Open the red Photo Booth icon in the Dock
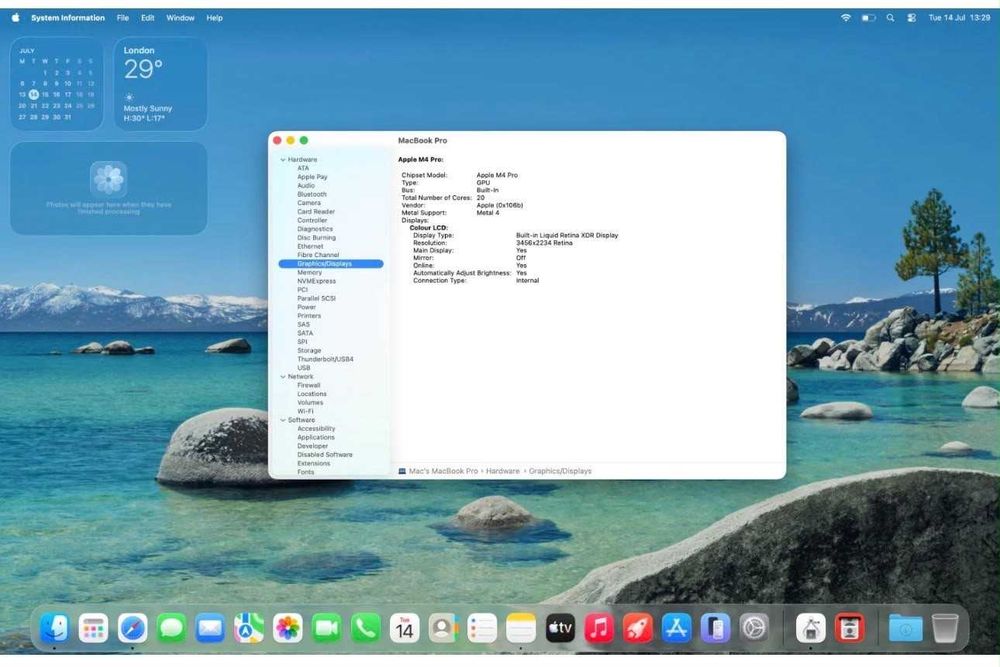Viewport: 1000px width, 667px height. click(x=849, y=628)
